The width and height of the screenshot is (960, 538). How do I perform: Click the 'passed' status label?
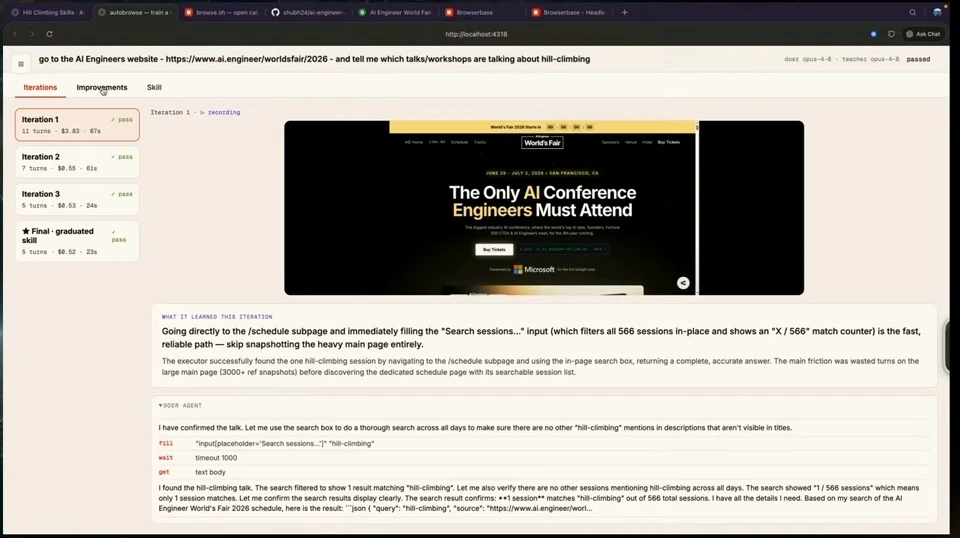pyautogui.click(x=918, y=59)
